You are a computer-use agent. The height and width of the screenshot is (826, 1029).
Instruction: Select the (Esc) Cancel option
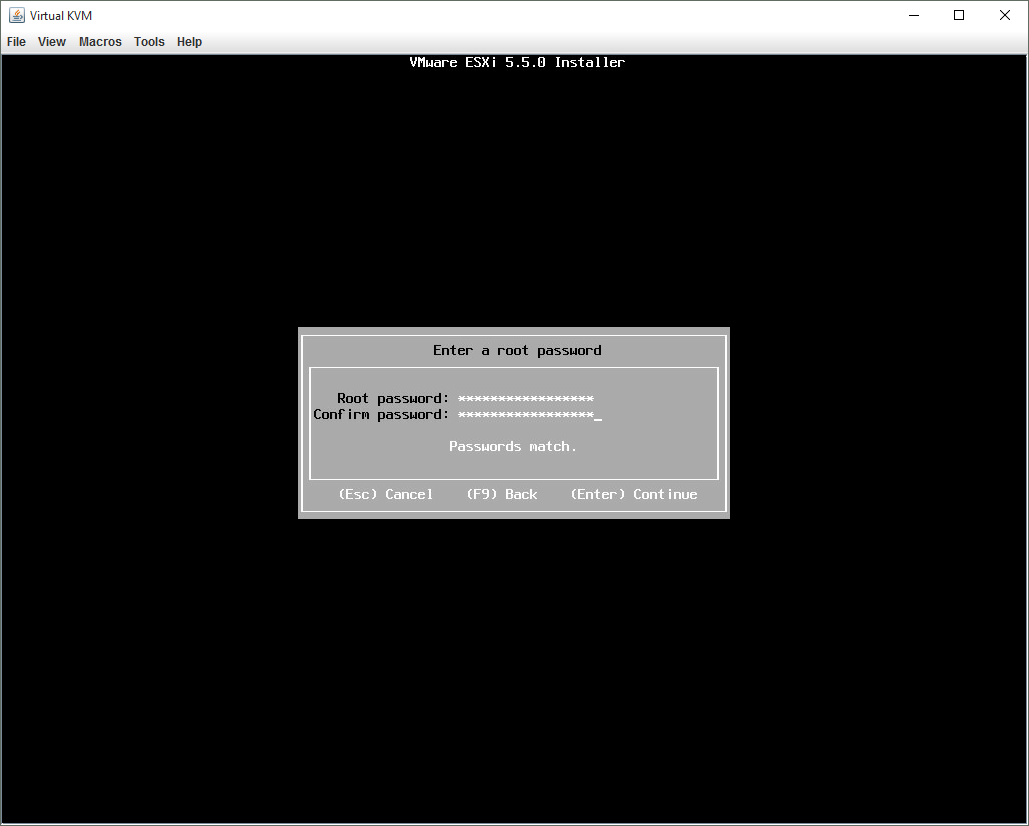click(x=386, y=494)
